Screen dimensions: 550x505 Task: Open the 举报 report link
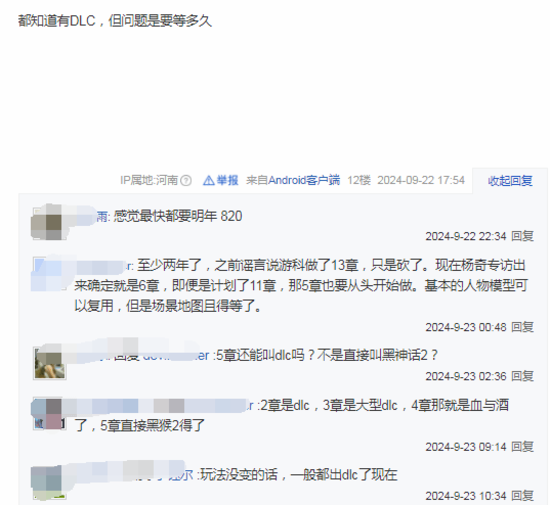227,180
